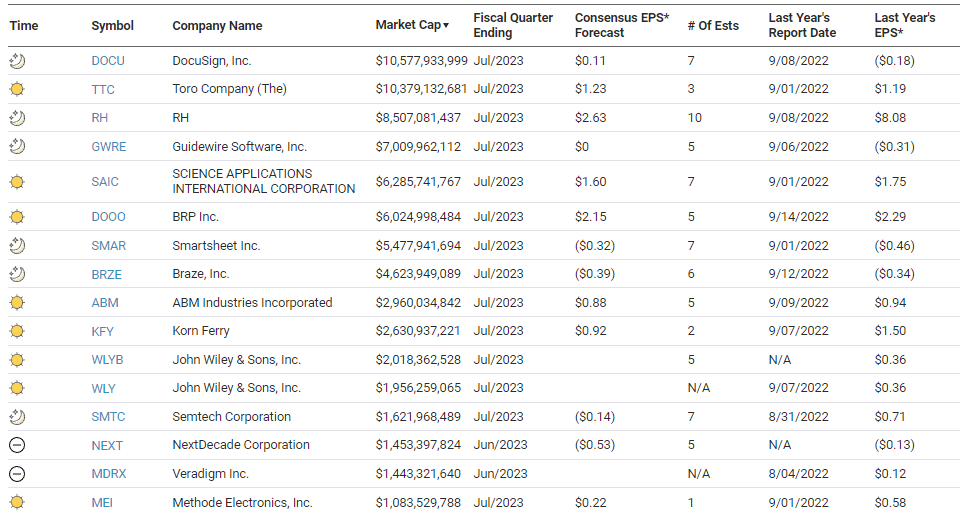The height and width of the screenshot is (516, 962).
Task: Select report date 8/31/2022
Action: 798,417
